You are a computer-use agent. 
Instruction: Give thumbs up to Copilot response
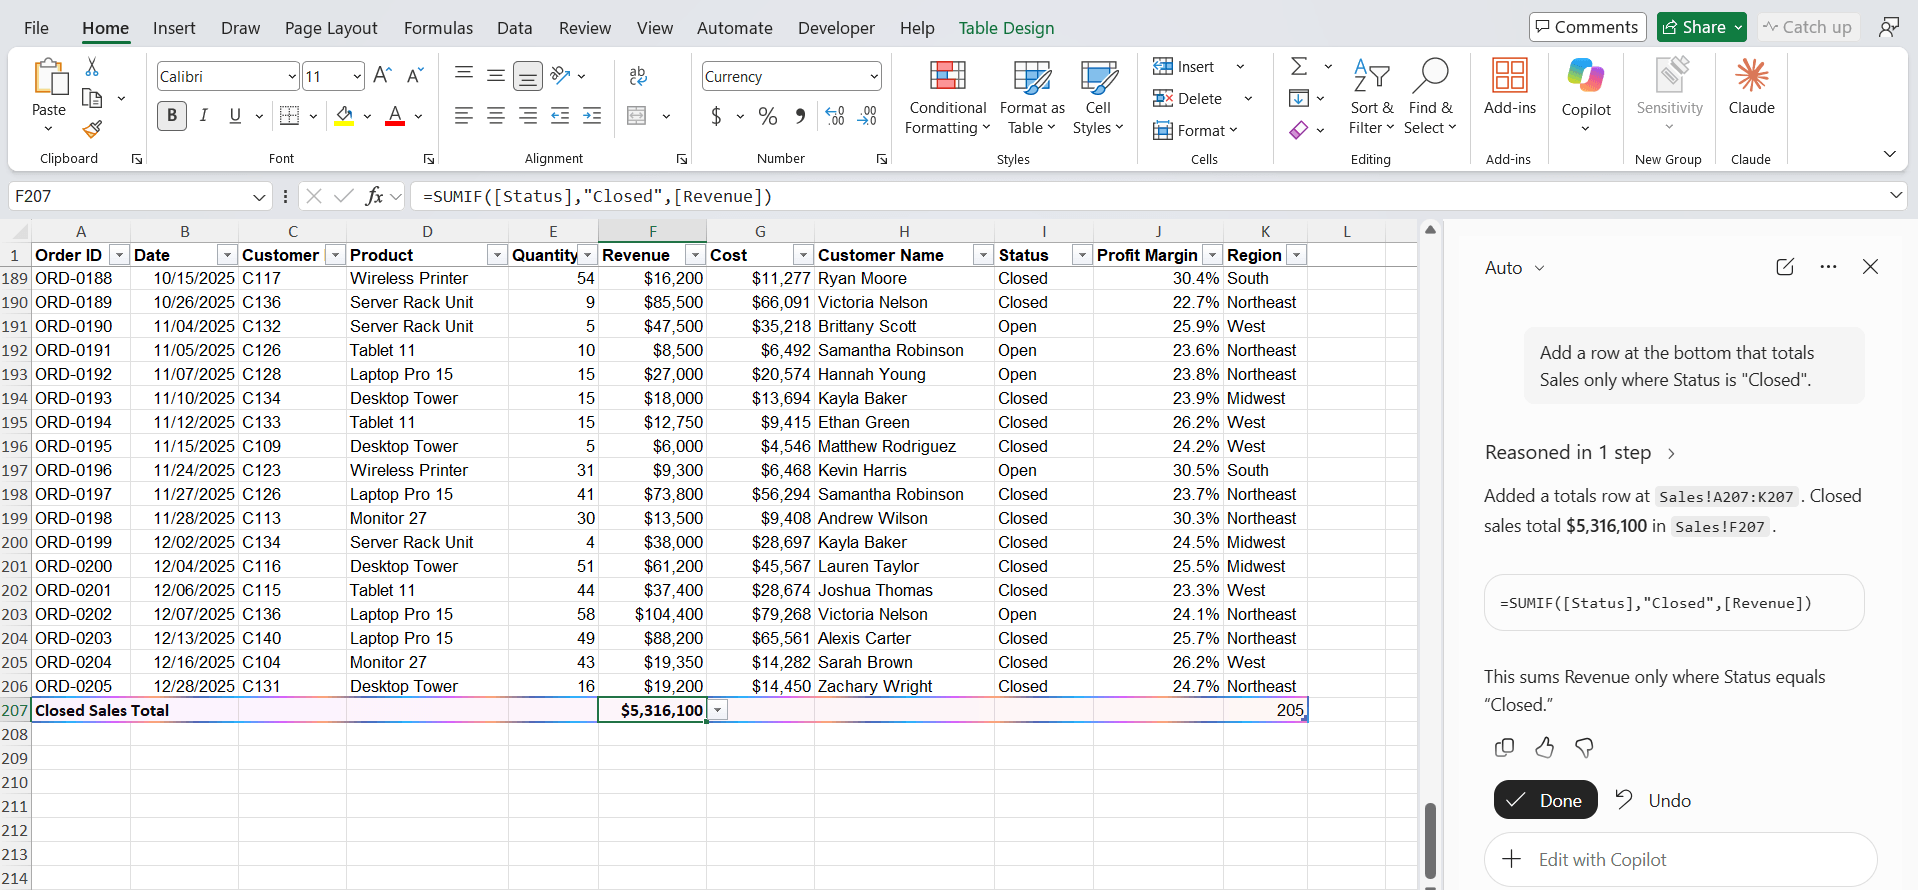point(1544,747)
